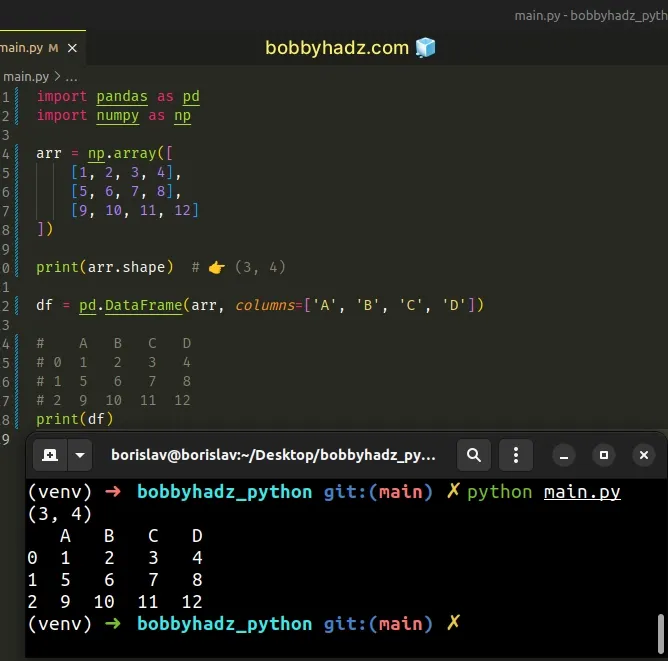Click main.py in the breadcrumb bar
This screenshot has height=661, width=668.
[x=24, y=76]
